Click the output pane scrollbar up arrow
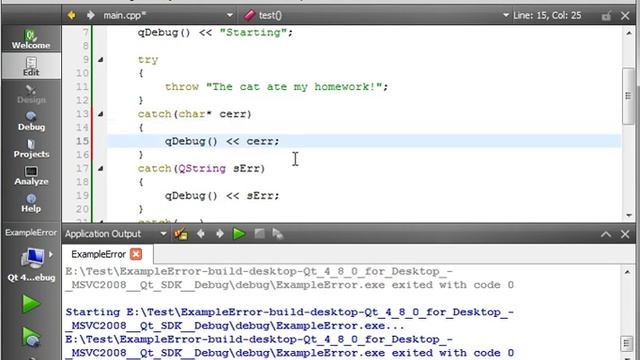640x360 pixels. 628,272
